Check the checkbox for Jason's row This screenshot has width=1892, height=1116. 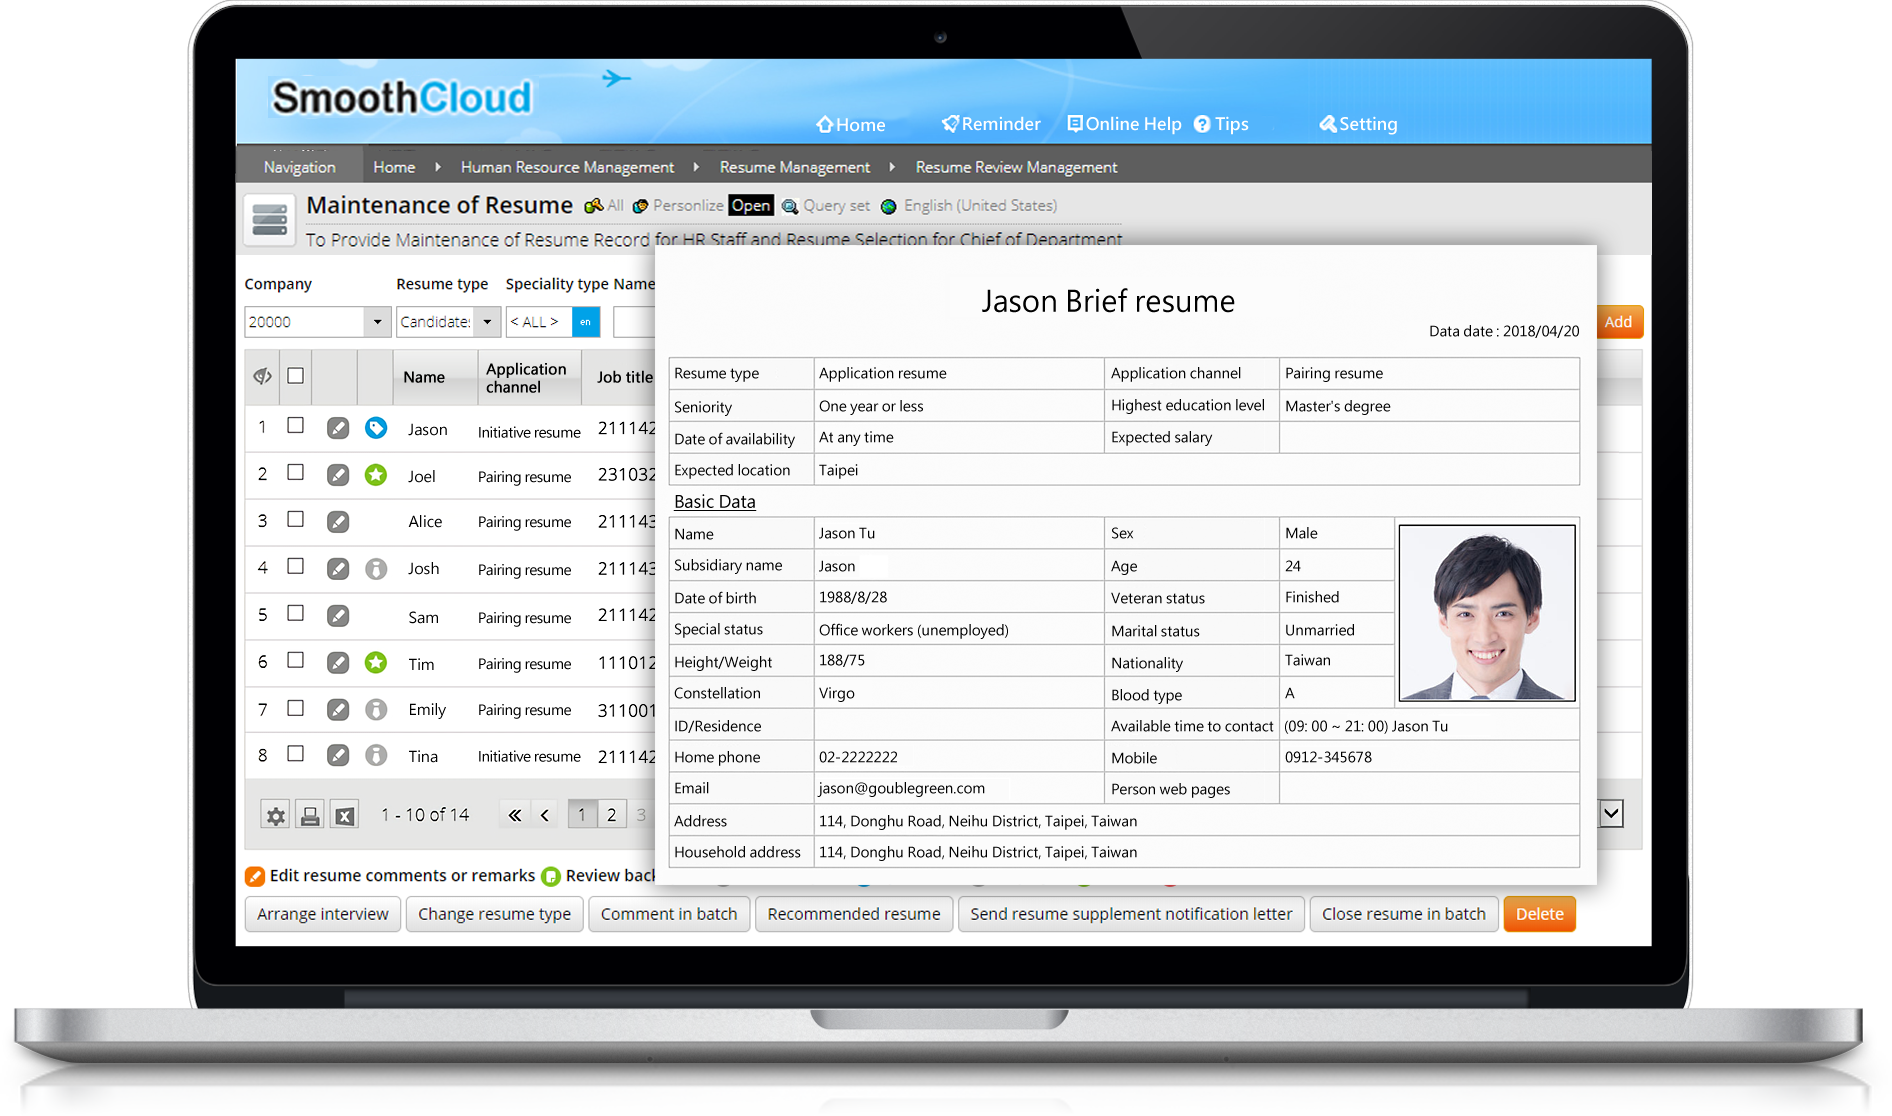[295, 425]
